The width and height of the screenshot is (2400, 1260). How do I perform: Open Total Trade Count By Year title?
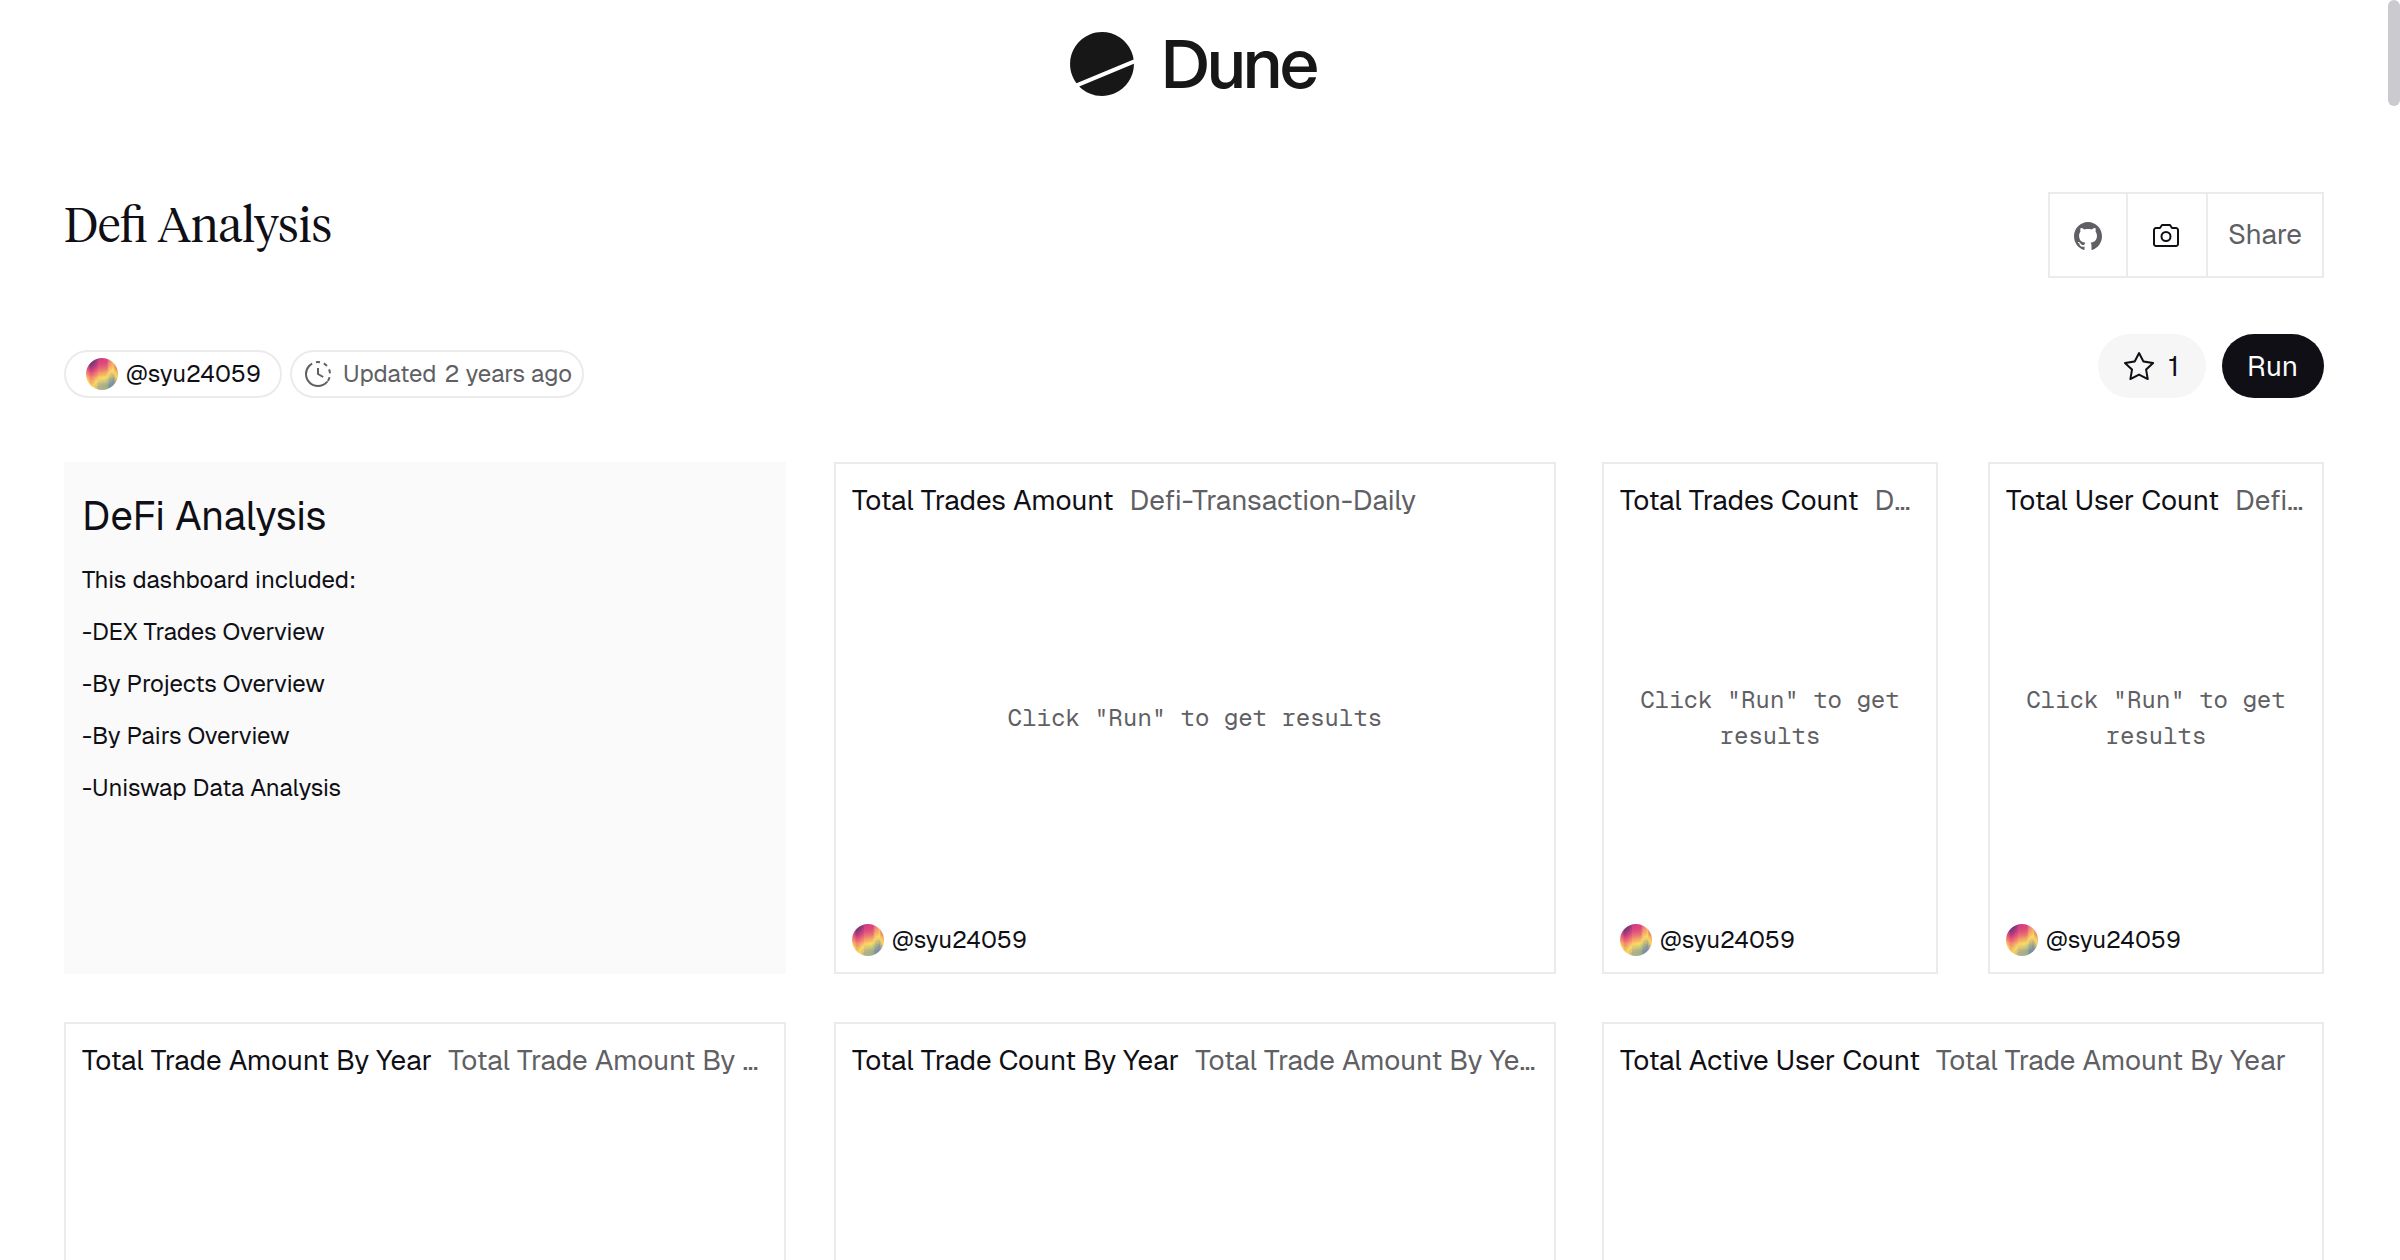1014,1061
